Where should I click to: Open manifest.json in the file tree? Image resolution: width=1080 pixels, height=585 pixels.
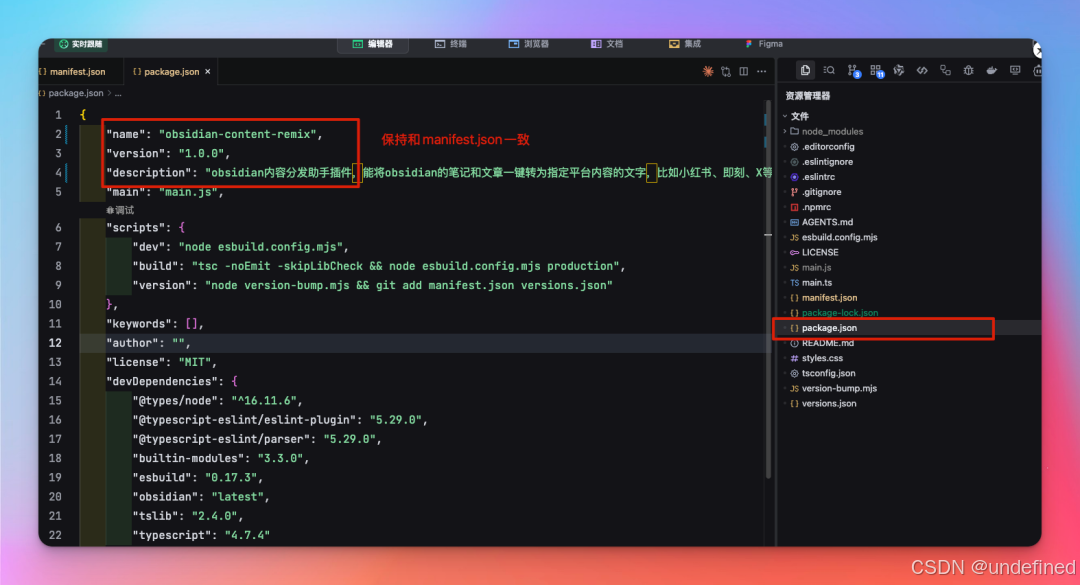pyautogui.click(x=829, y=298)
